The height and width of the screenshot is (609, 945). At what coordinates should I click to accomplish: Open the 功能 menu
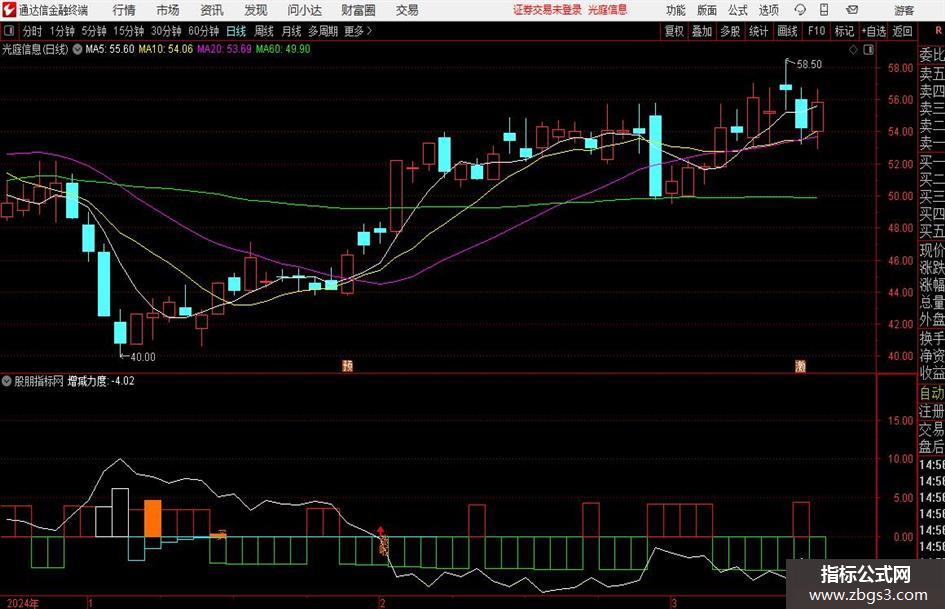[676, 10]
